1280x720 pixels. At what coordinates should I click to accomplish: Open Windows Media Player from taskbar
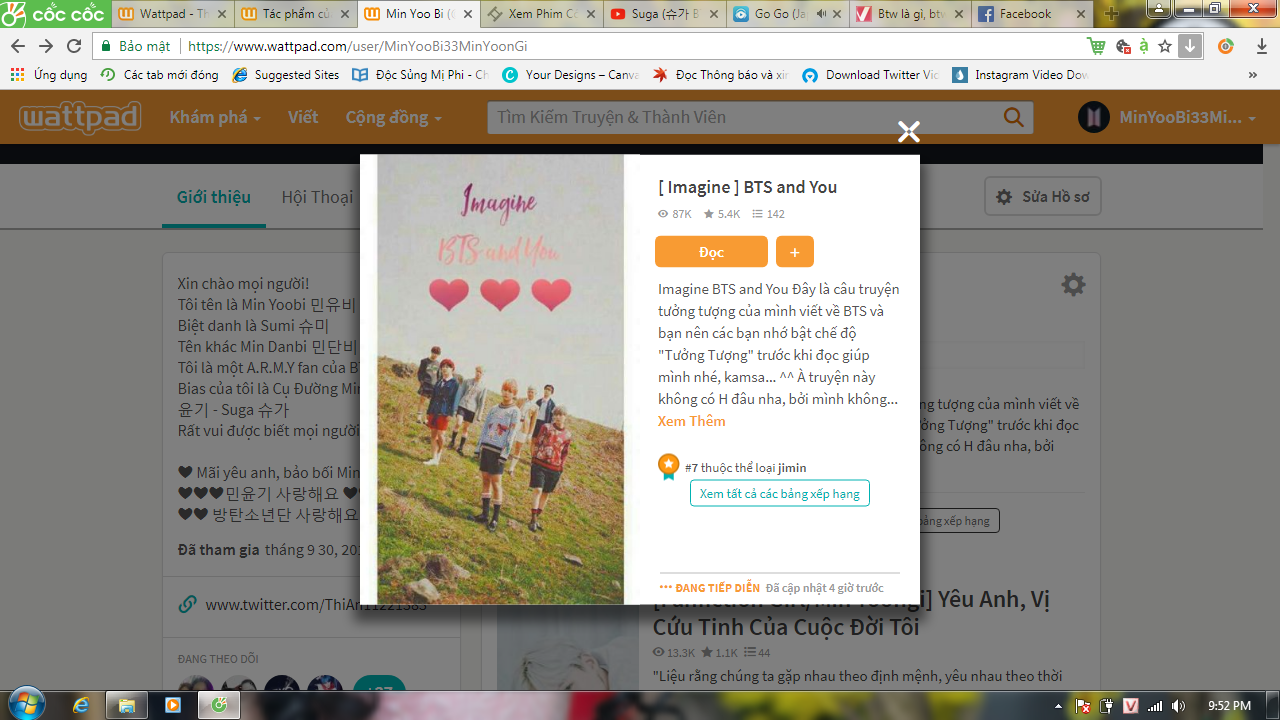(x=172, y=705)
